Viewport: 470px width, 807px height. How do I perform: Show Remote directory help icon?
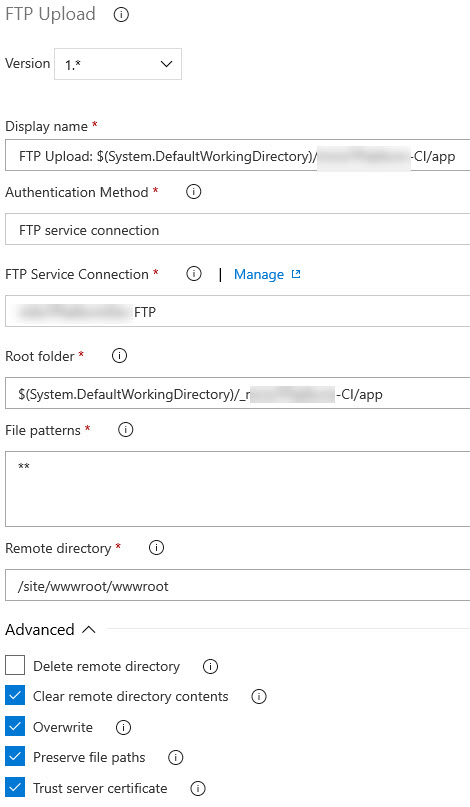point(156,548)
